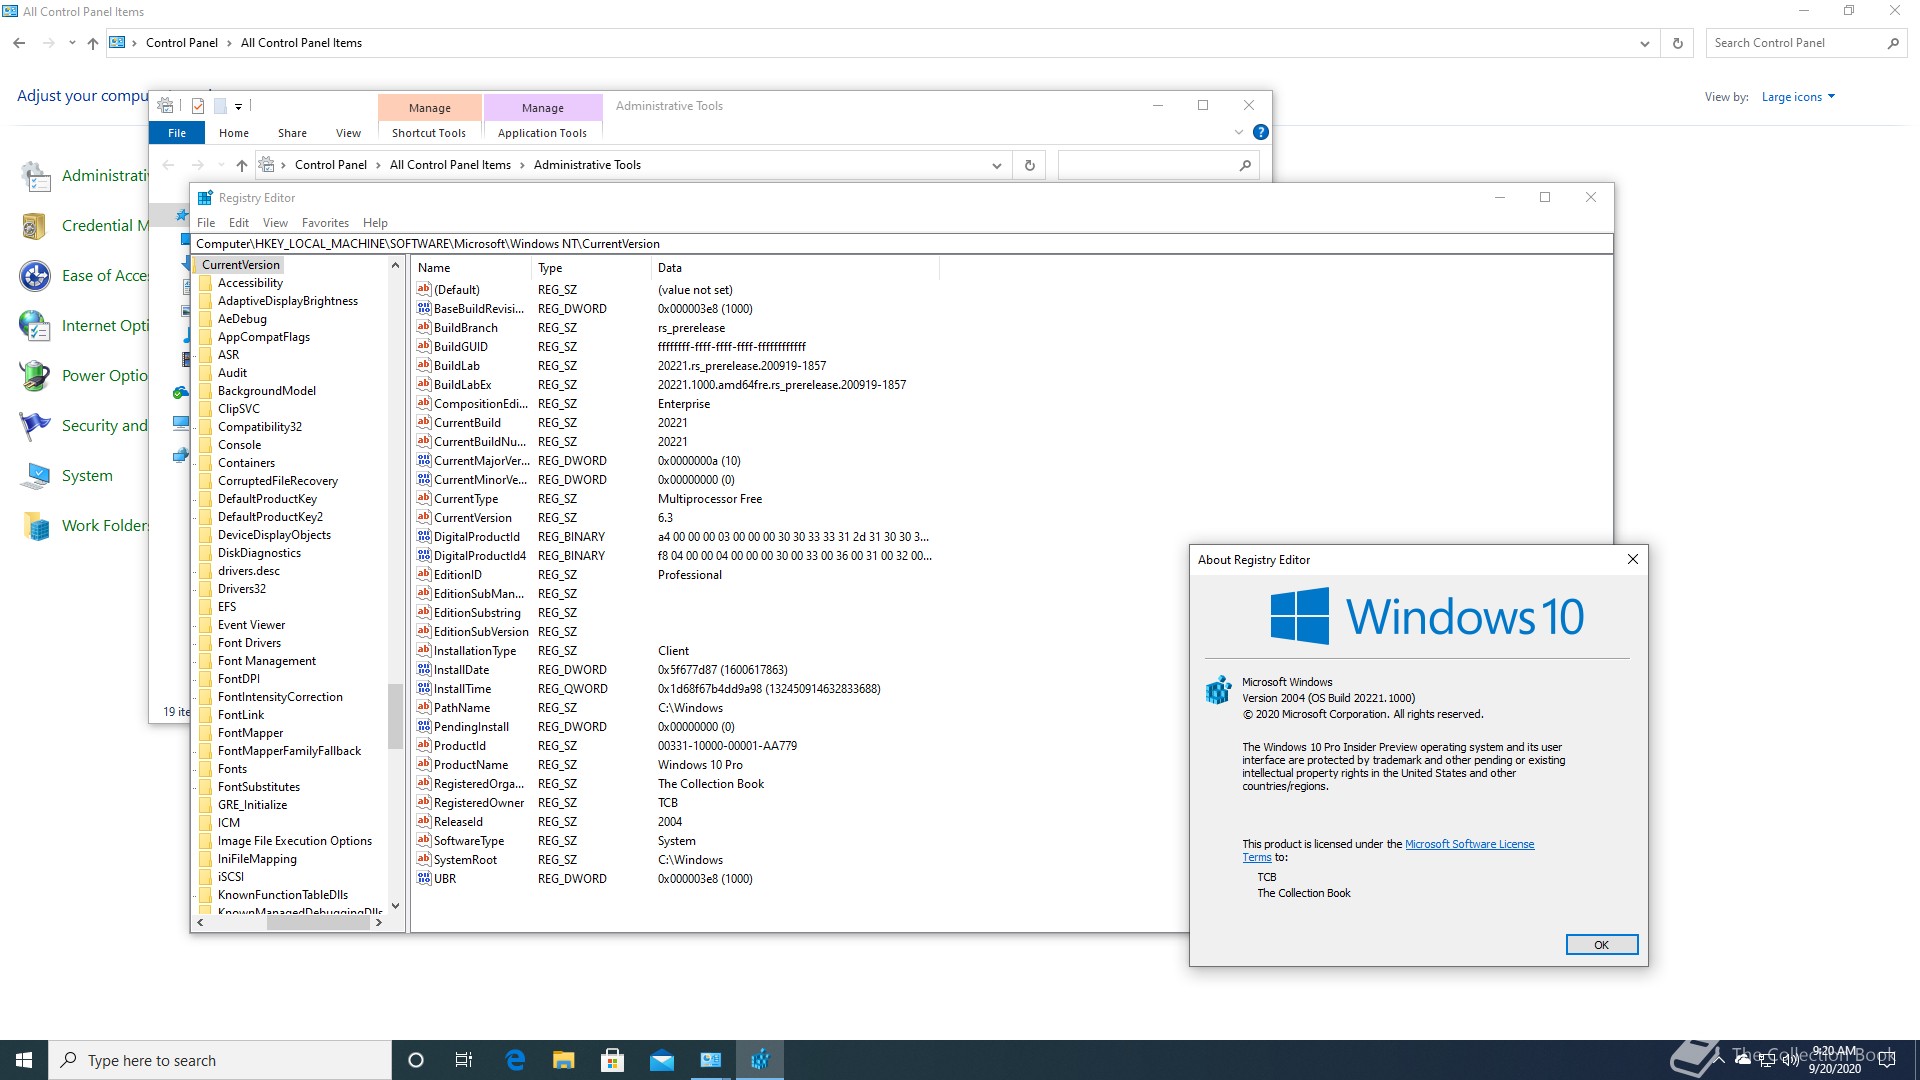Viewport: 1920px width, 1080px height.
Task: Click the Work Folders icon
Action: point(36,526)
